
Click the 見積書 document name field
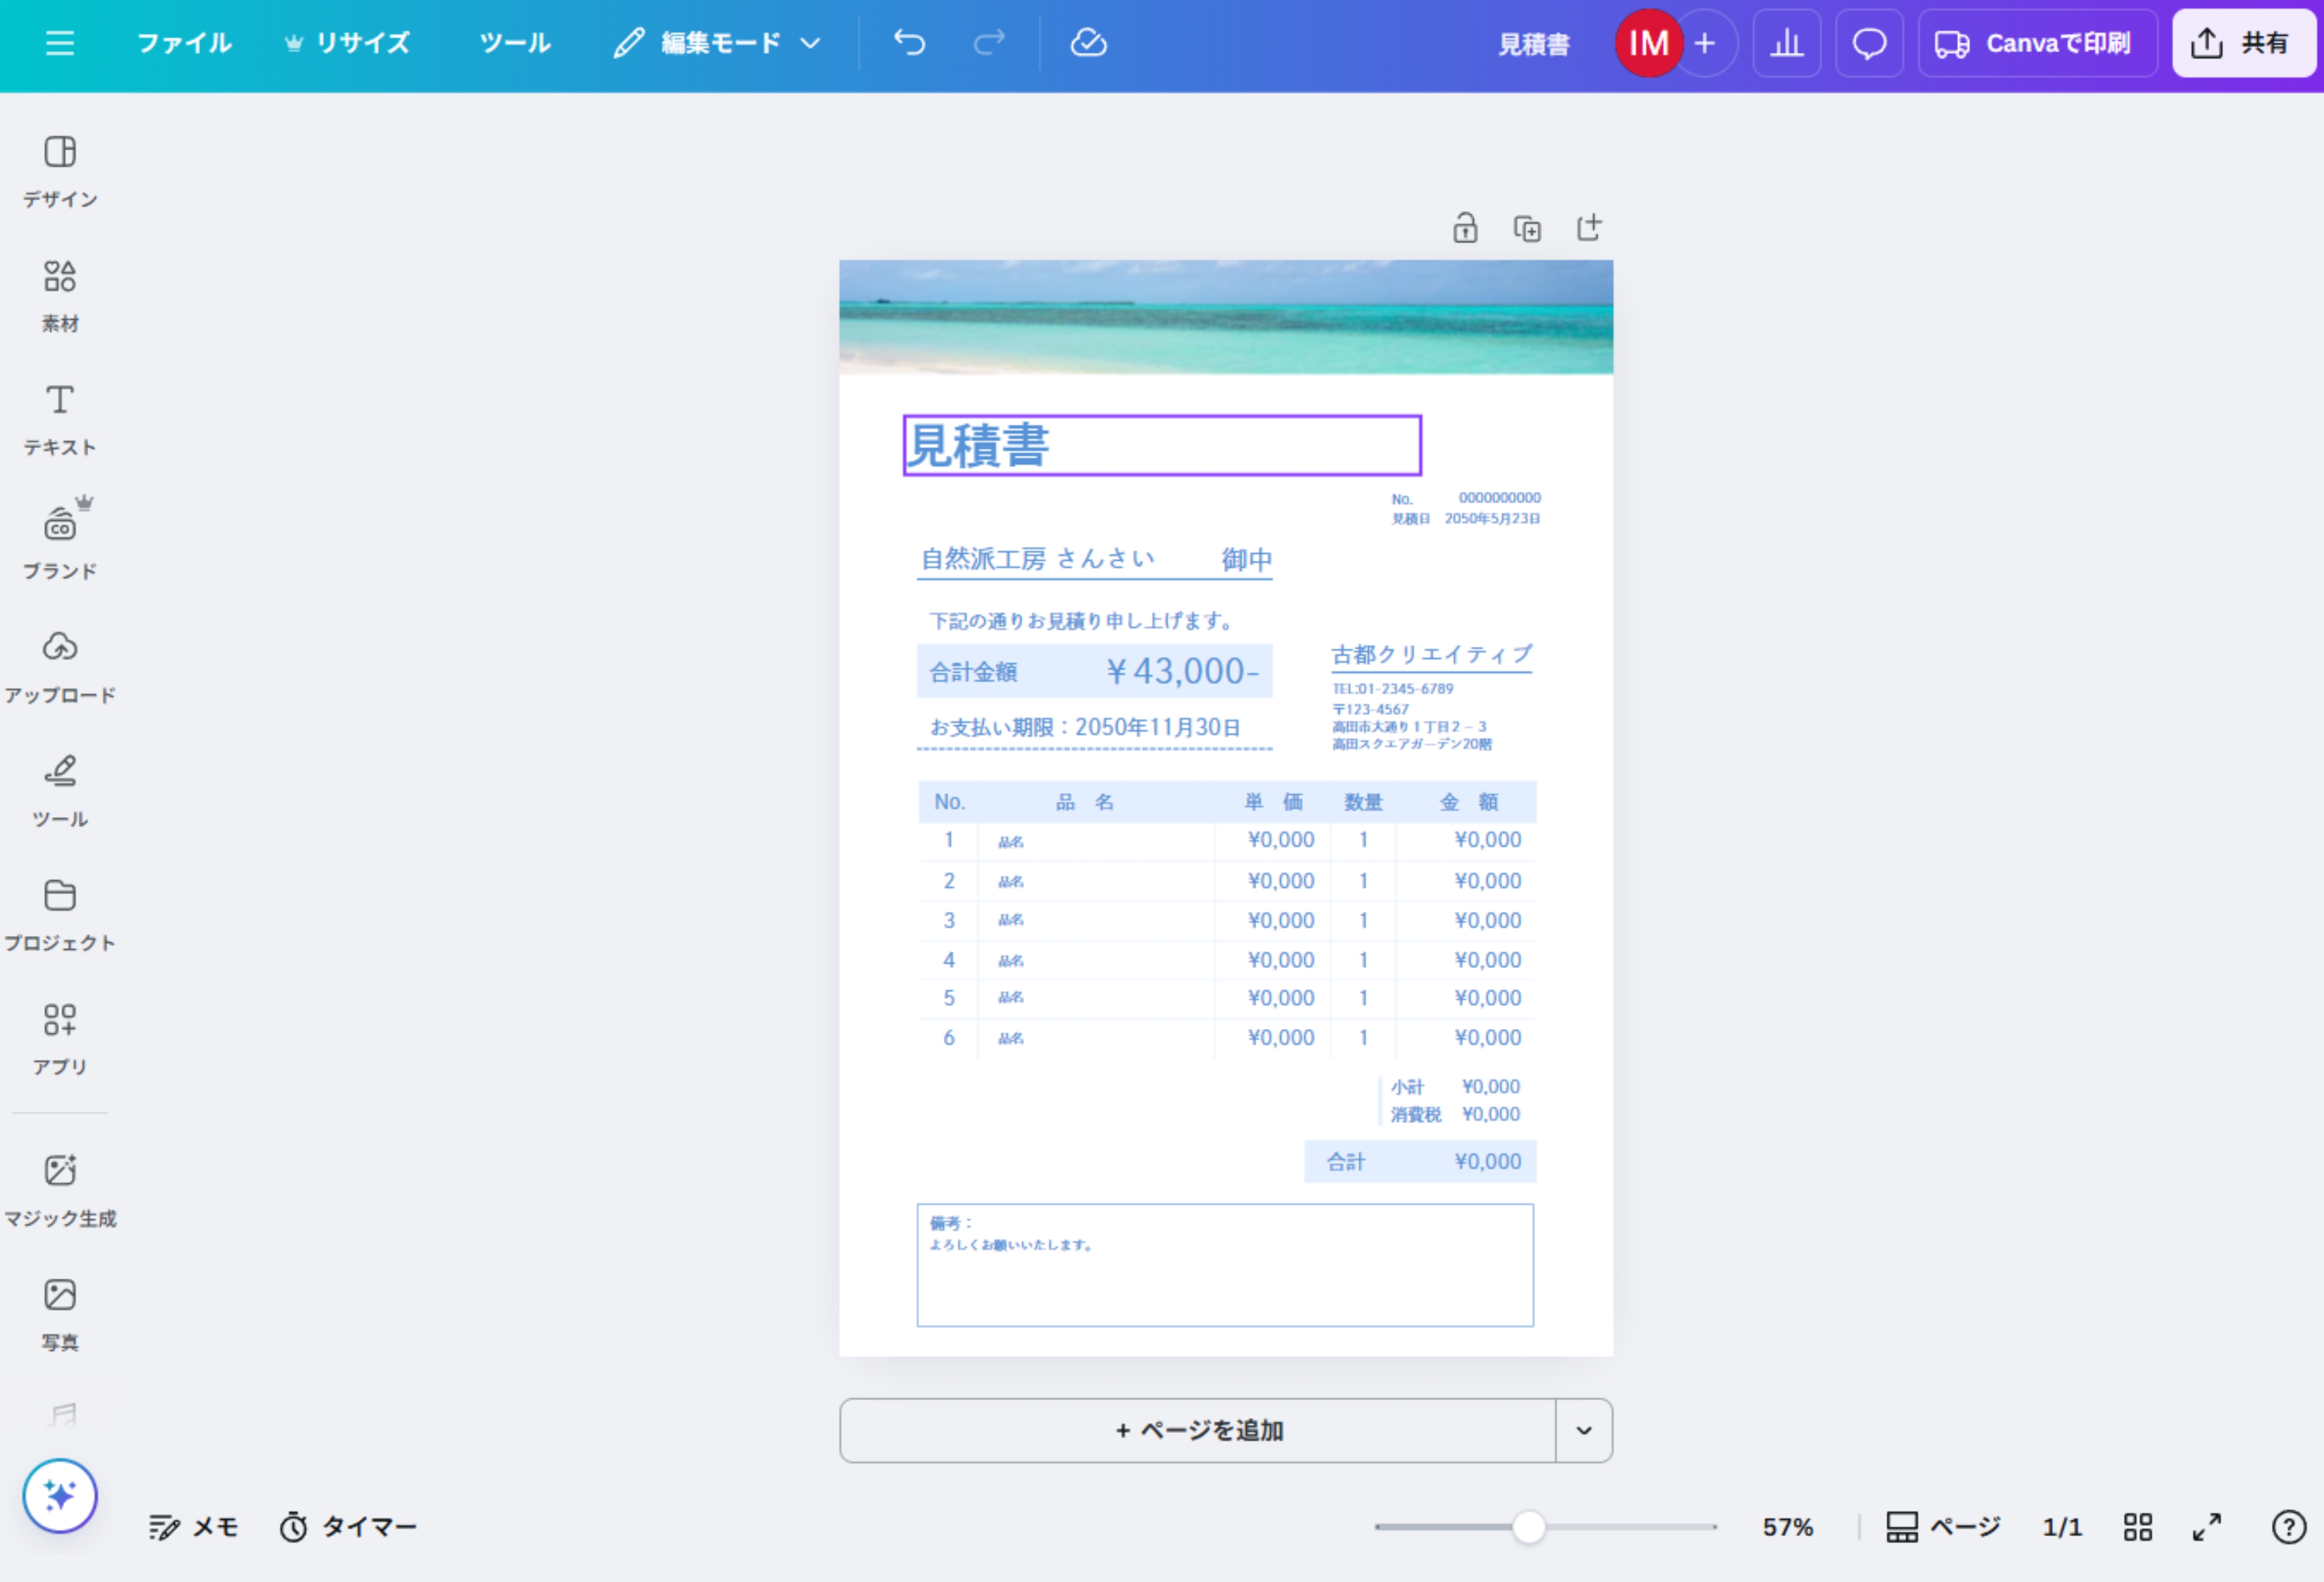(x=1534, y=43)
